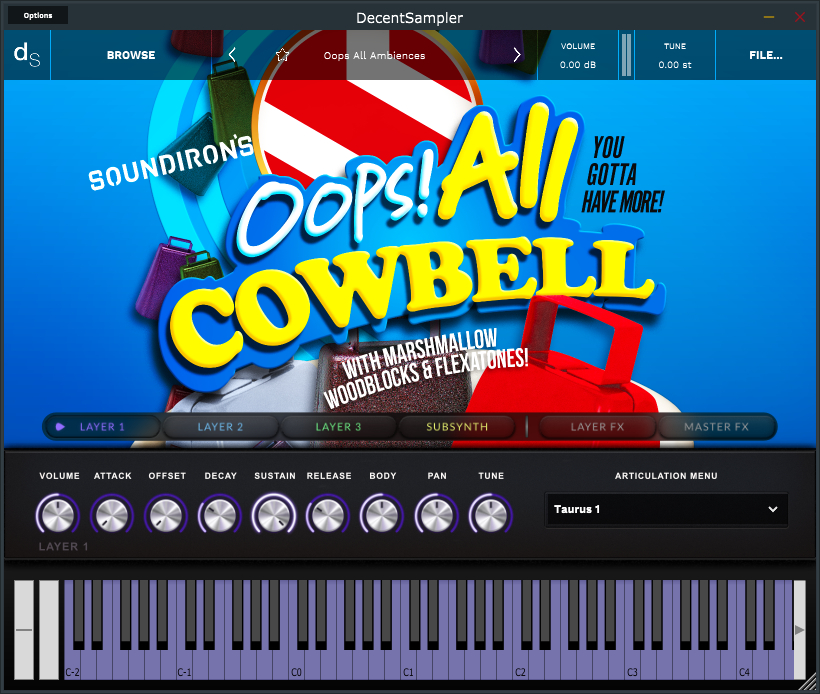Play the C0 key on keyboard

[x=296, y=666]
